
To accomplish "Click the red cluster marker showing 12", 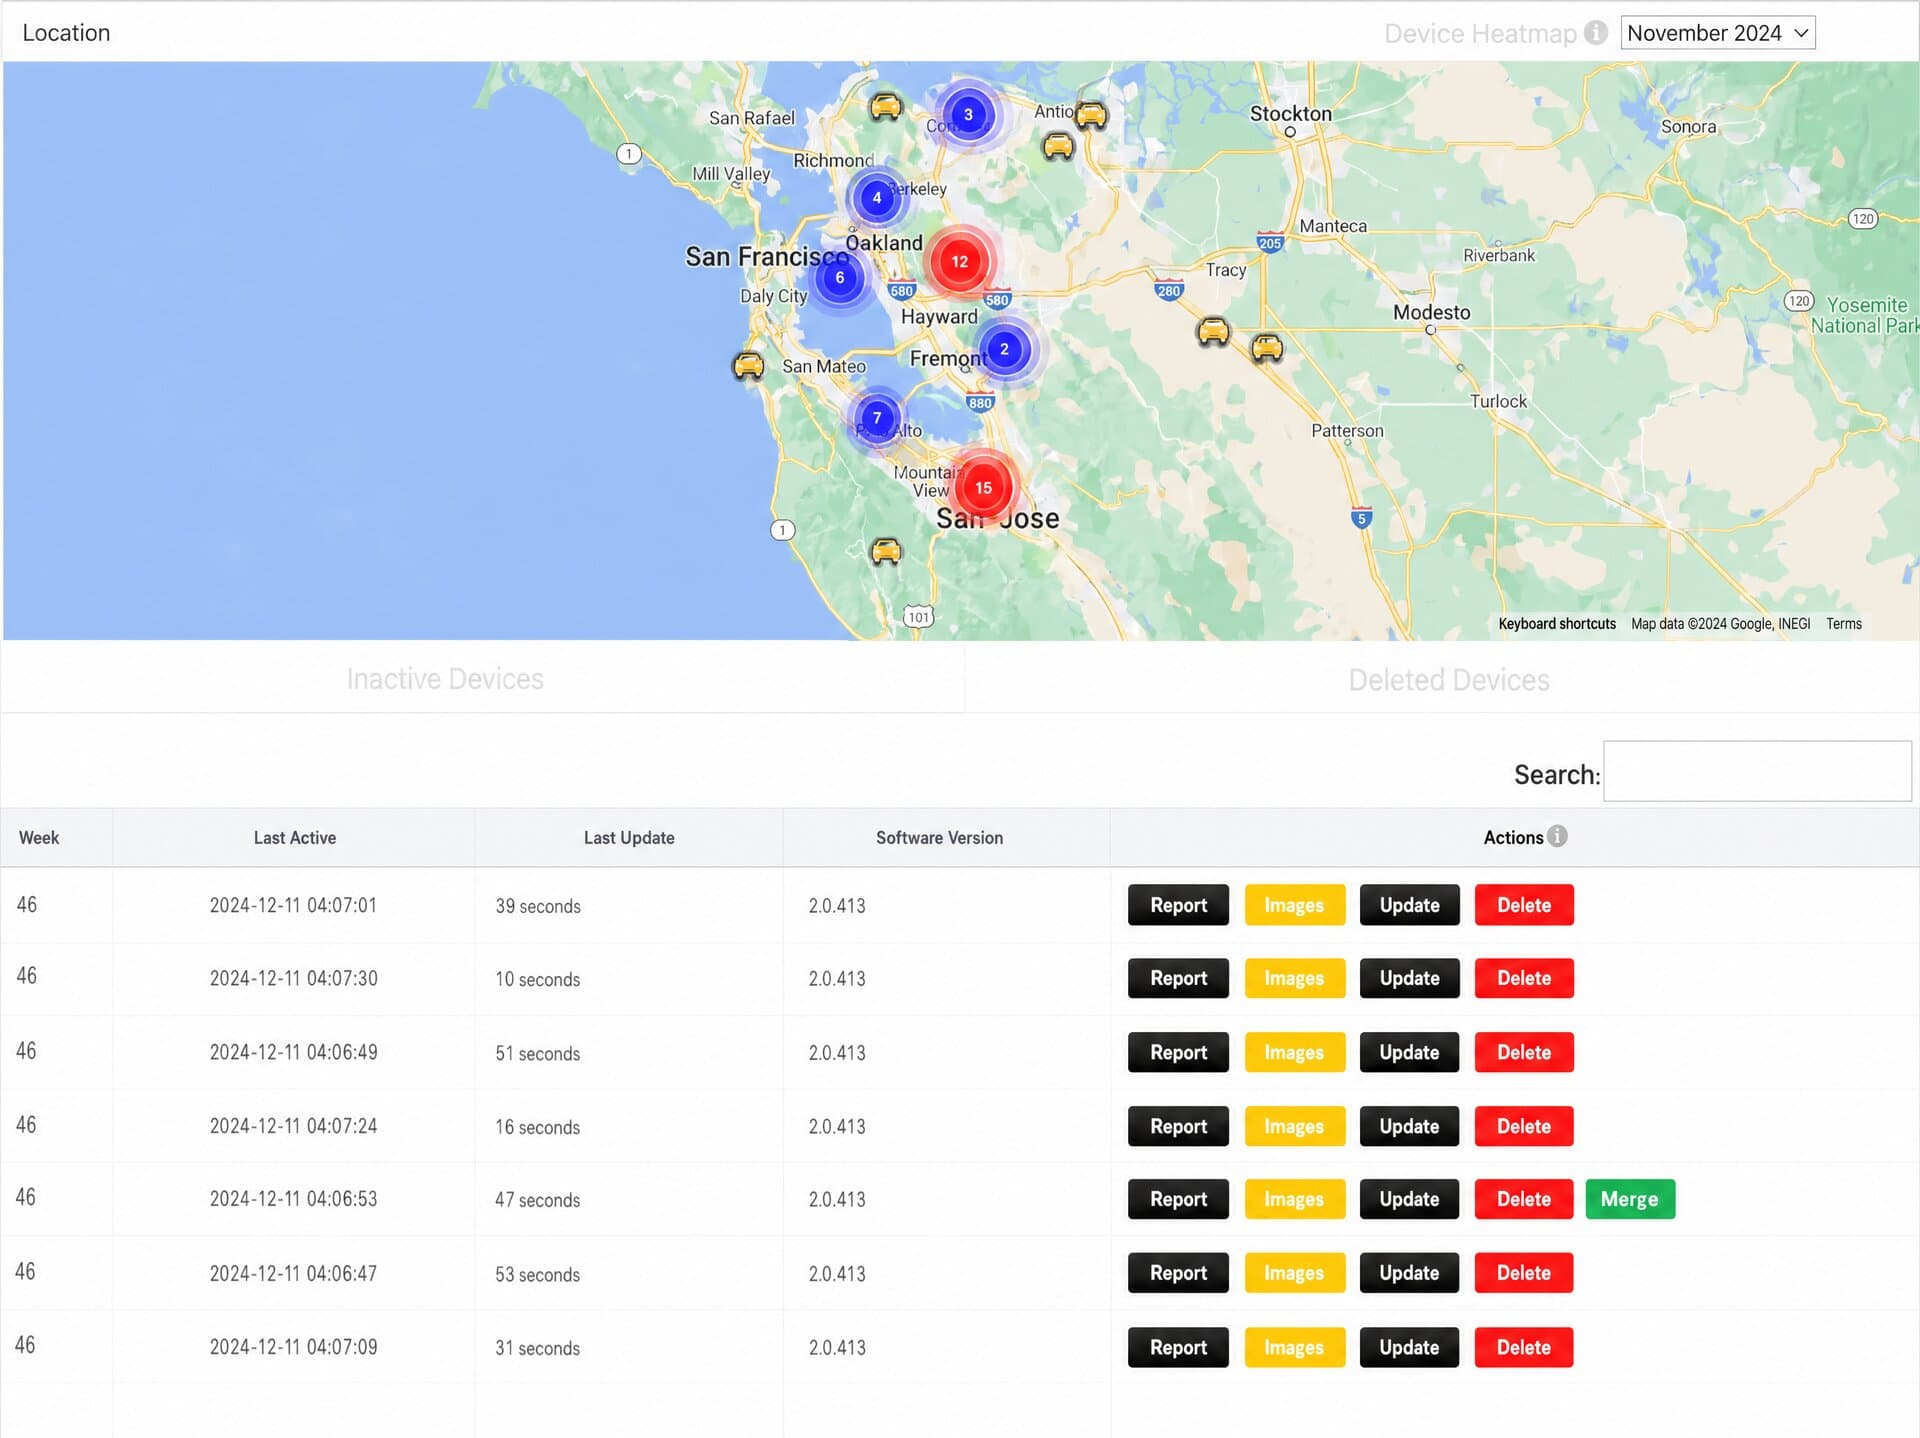I will 959,262.
